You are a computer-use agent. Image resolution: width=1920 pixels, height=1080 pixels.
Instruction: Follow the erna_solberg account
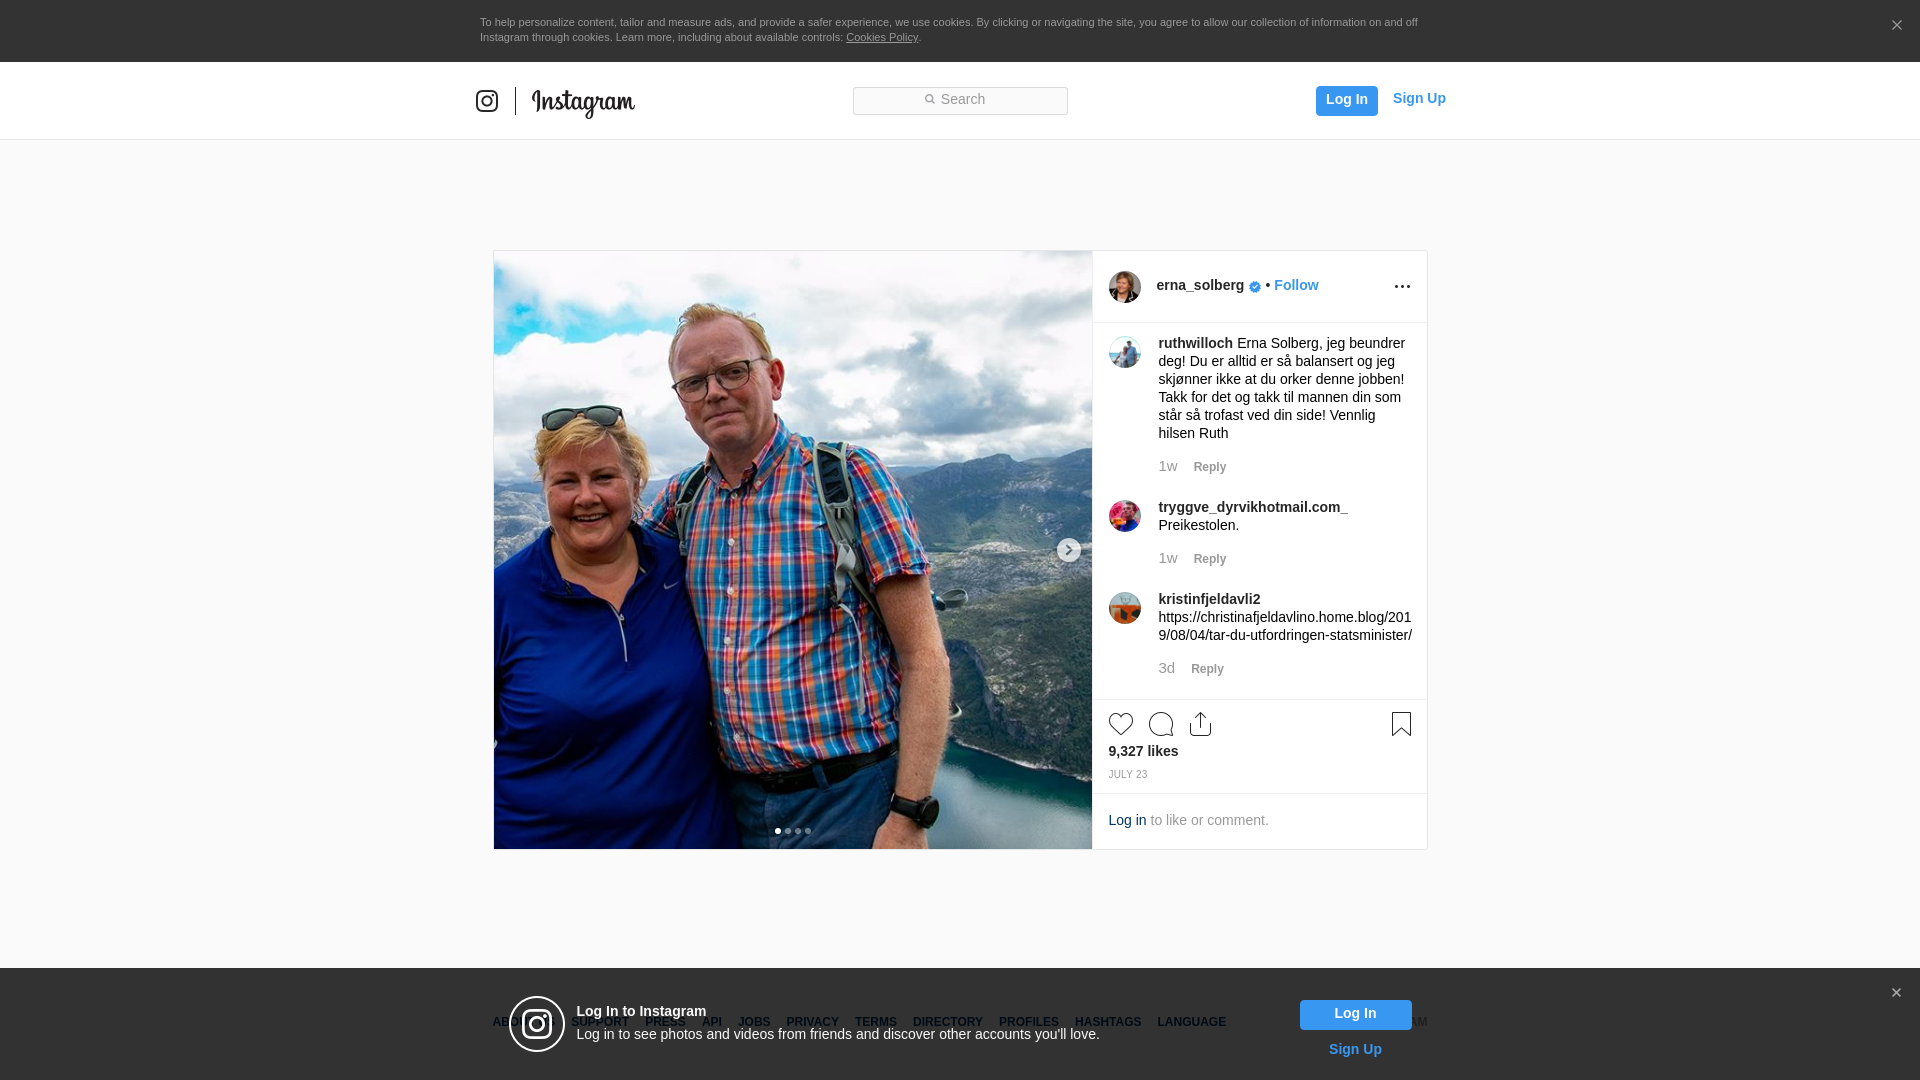pyautogui.click(x=1296, y=285)
